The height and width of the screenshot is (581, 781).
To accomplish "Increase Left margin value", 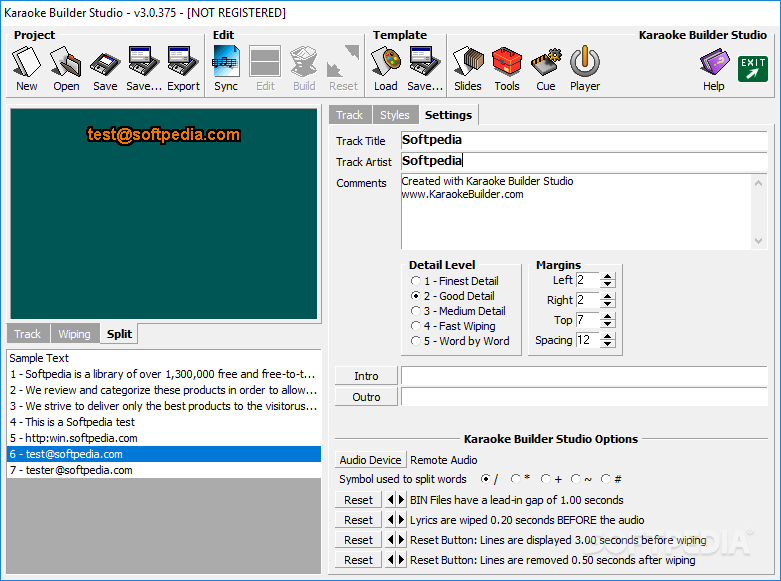I will (x=607, y=277).
